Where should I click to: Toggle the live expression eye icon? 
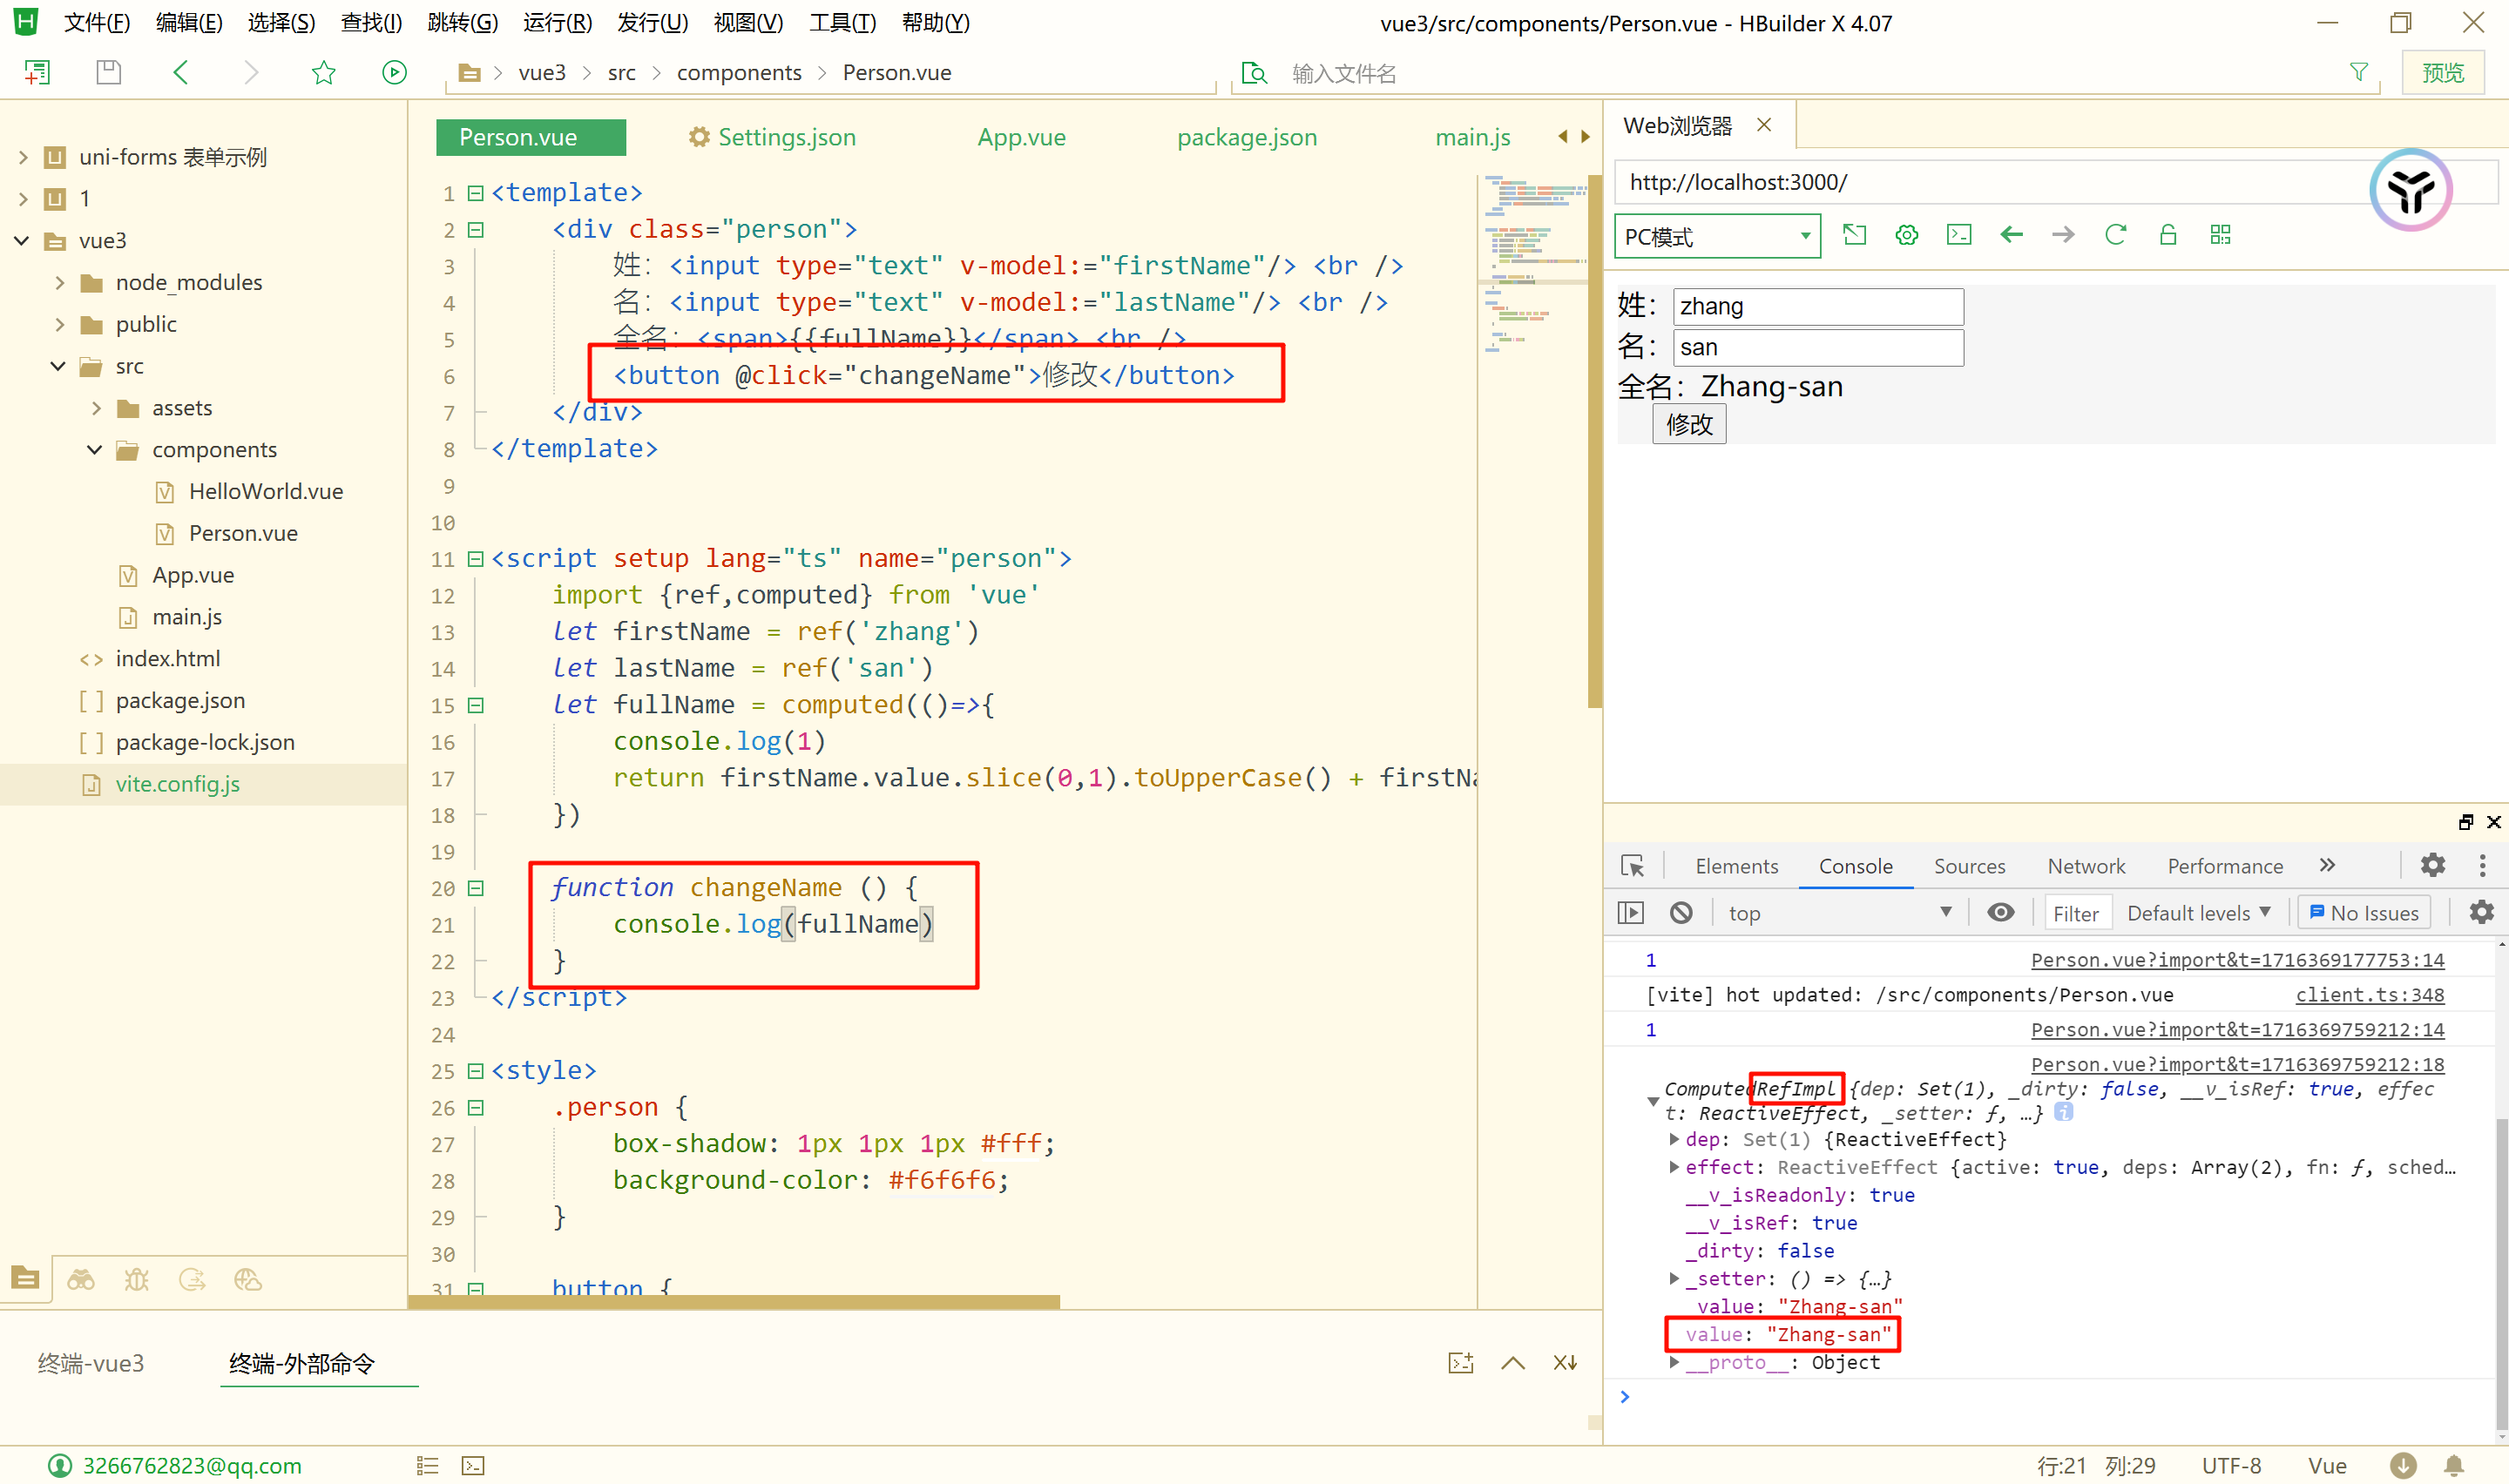click(2000, 912)
